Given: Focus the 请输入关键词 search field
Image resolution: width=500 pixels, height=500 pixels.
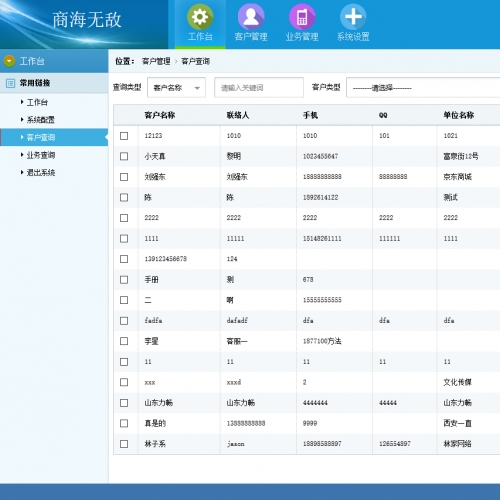Looking at the screenshot, I should (x=259, y=88).
